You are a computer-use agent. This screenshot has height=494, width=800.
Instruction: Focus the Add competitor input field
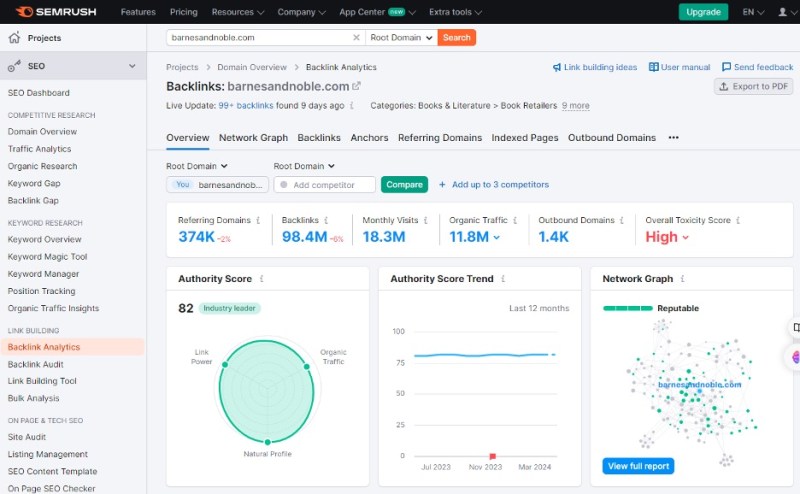(324, 184)
